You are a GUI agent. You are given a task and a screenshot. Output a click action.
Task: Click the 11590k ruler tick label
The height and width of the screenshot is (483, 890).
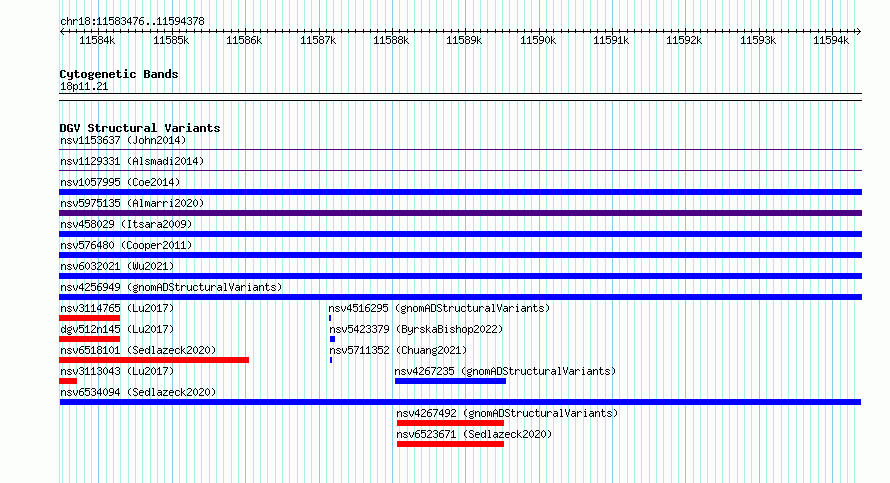pyautogui.click(x=538, y=40)
